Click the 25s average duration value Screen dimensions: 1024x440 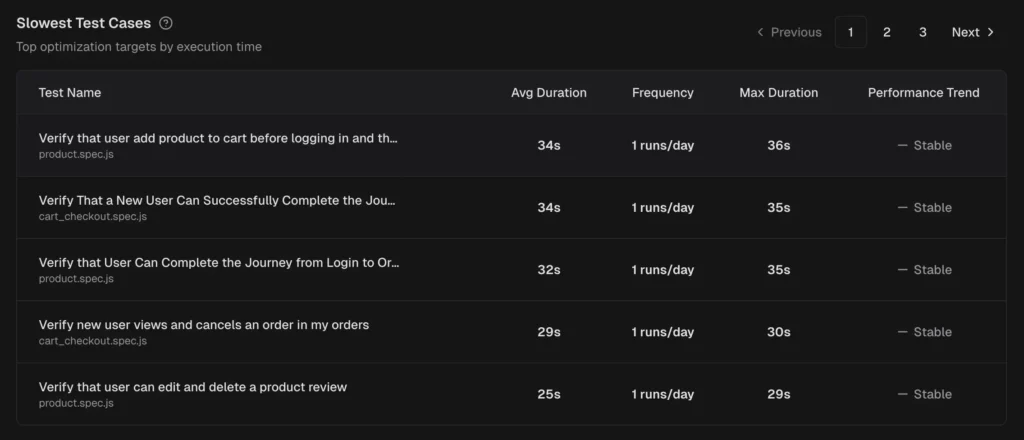point(549,394)
